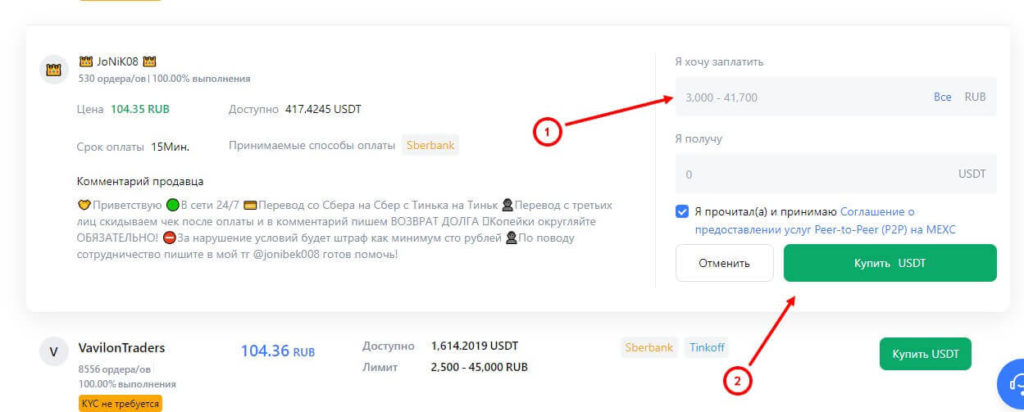Select the Sberbank tag in VavilonTraders row
The width and height of the screenshot is (1024, 412).
pos(649,348)
